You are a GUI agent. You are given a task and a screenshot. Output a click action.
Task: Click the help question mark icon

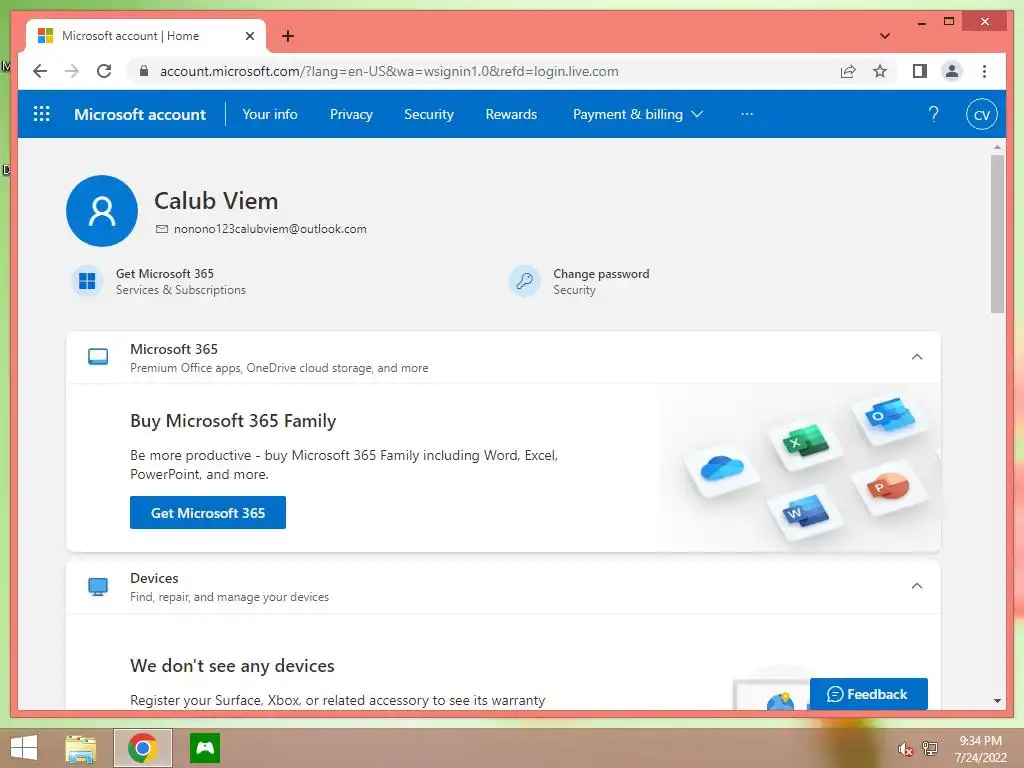tap(933, 114)
